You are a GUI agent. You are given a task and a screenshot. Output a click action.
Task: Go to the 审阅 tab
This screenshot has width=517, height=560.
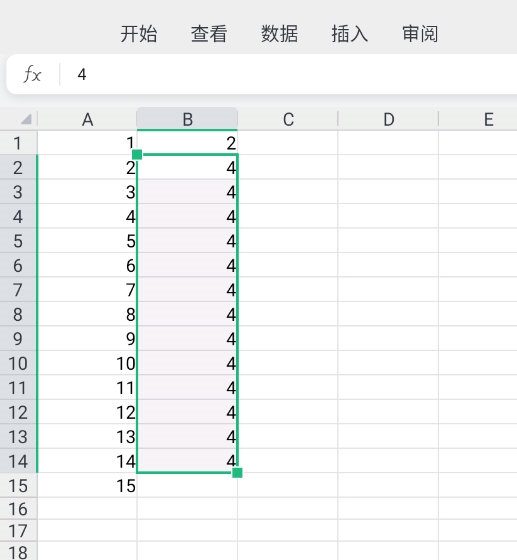[x=420, y=34]
